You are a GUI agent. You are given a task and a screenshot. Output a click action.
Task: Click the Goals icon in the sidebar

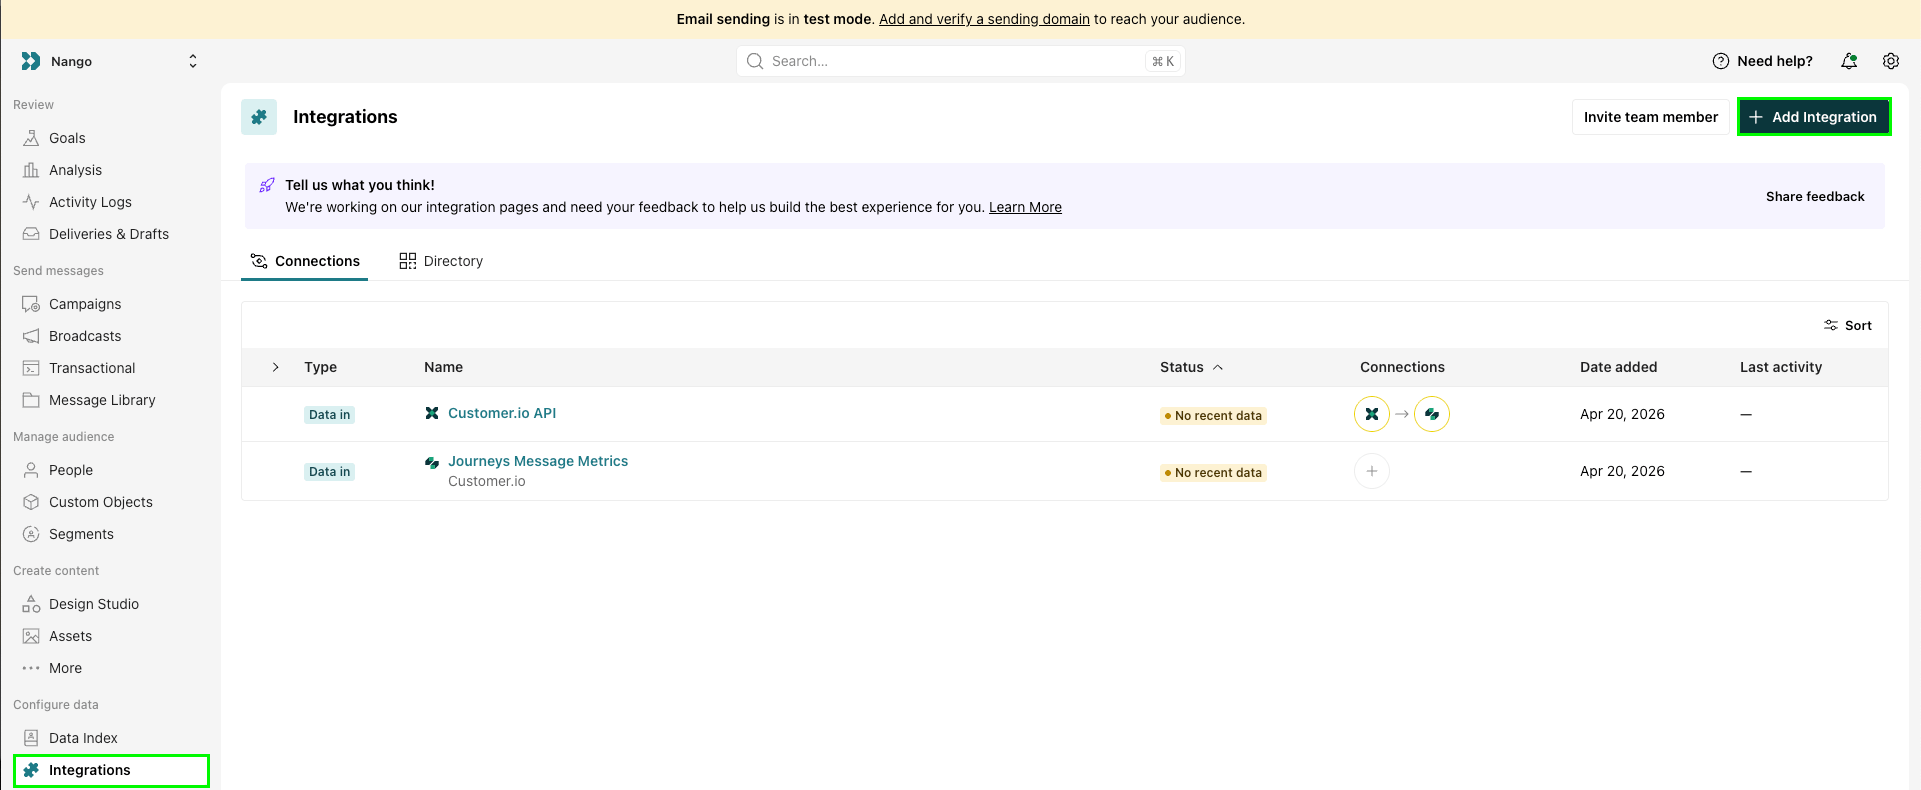(x=31, y=138)
